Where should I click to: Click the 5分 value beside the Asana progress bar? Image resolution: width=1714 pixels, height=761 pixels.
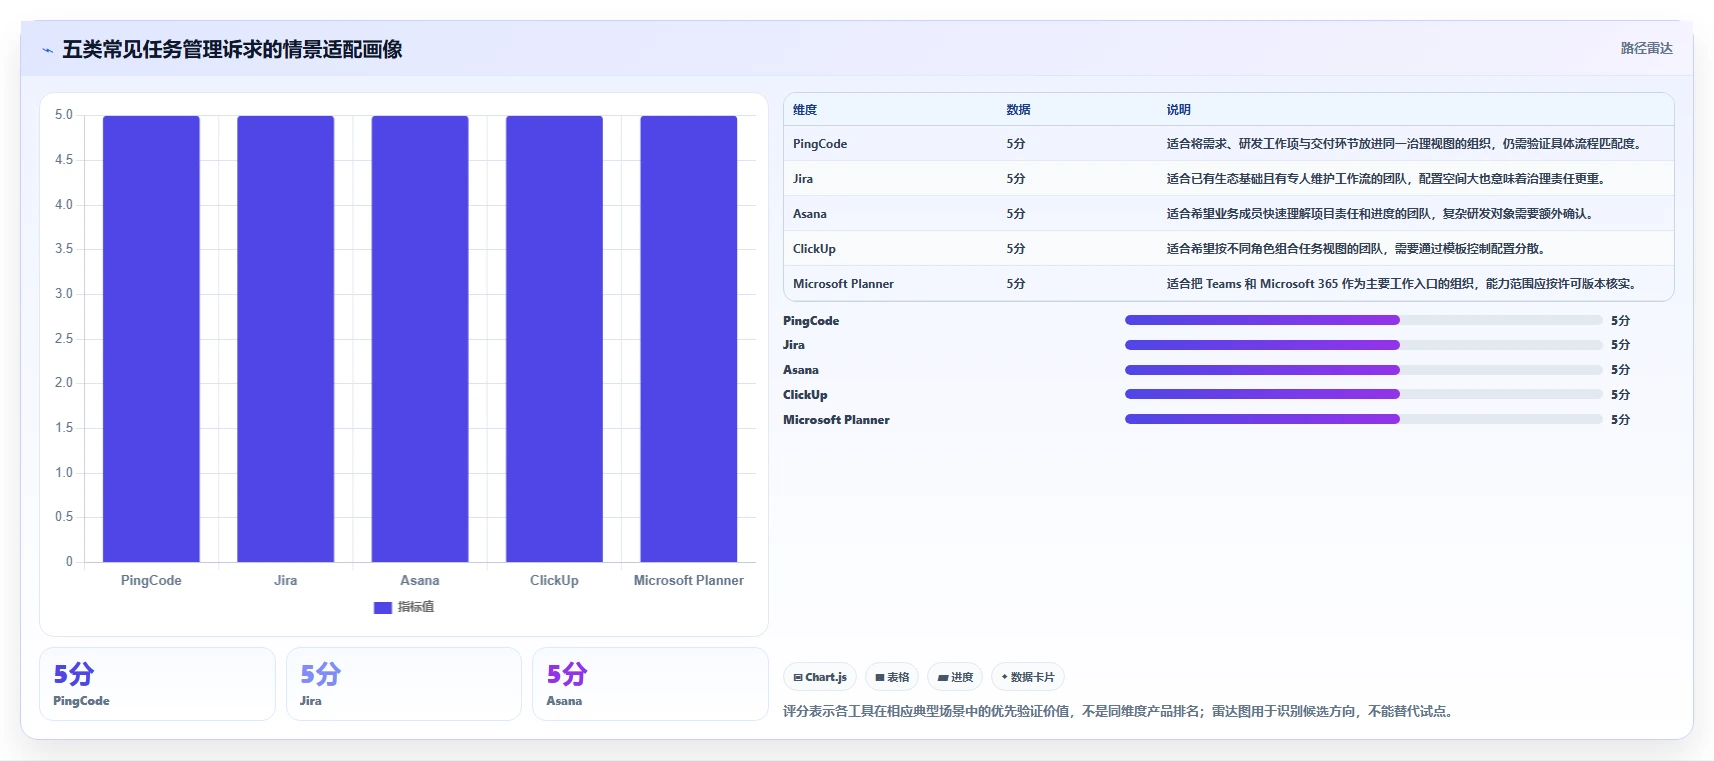point(1620,370)
